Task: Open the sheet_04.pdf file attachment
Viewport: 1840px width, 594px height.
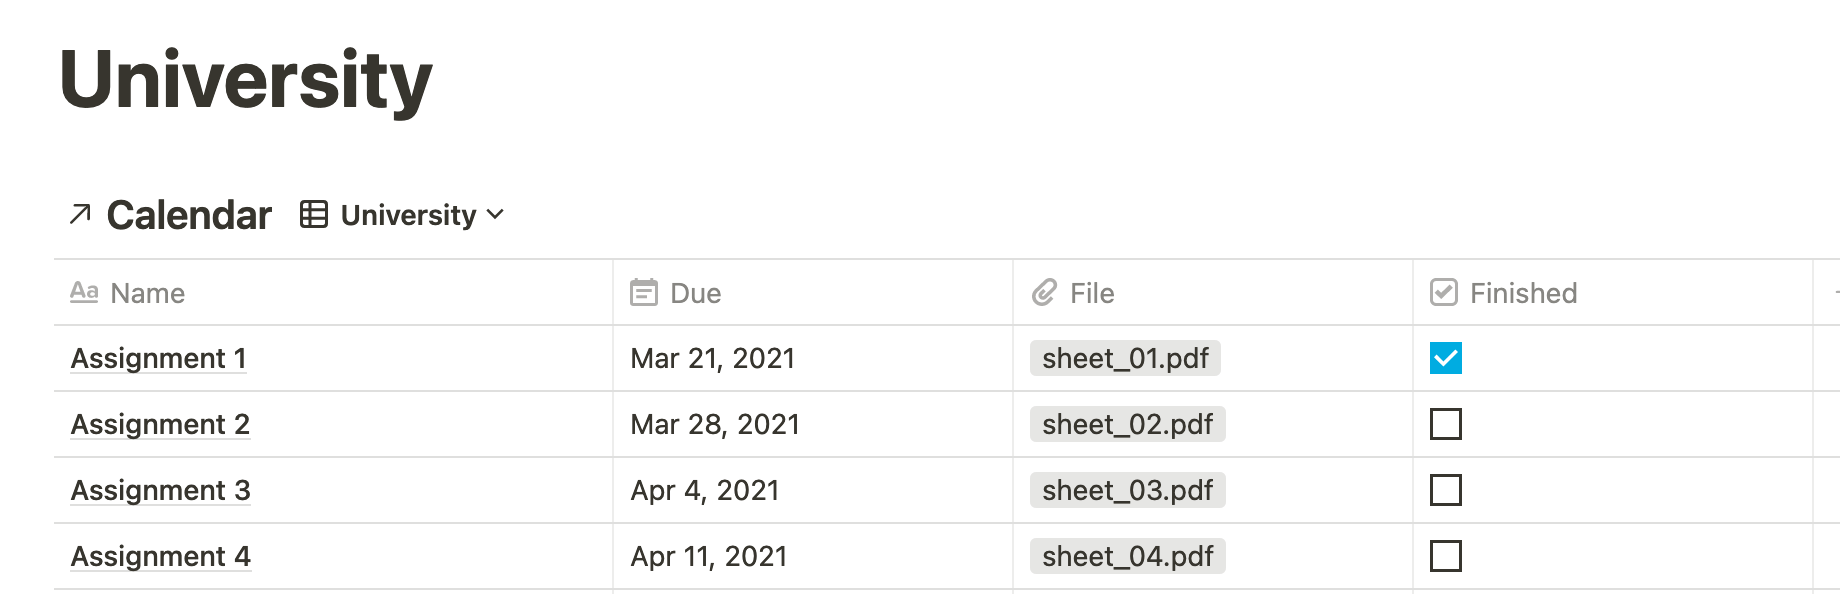Action: [1127, 556]
